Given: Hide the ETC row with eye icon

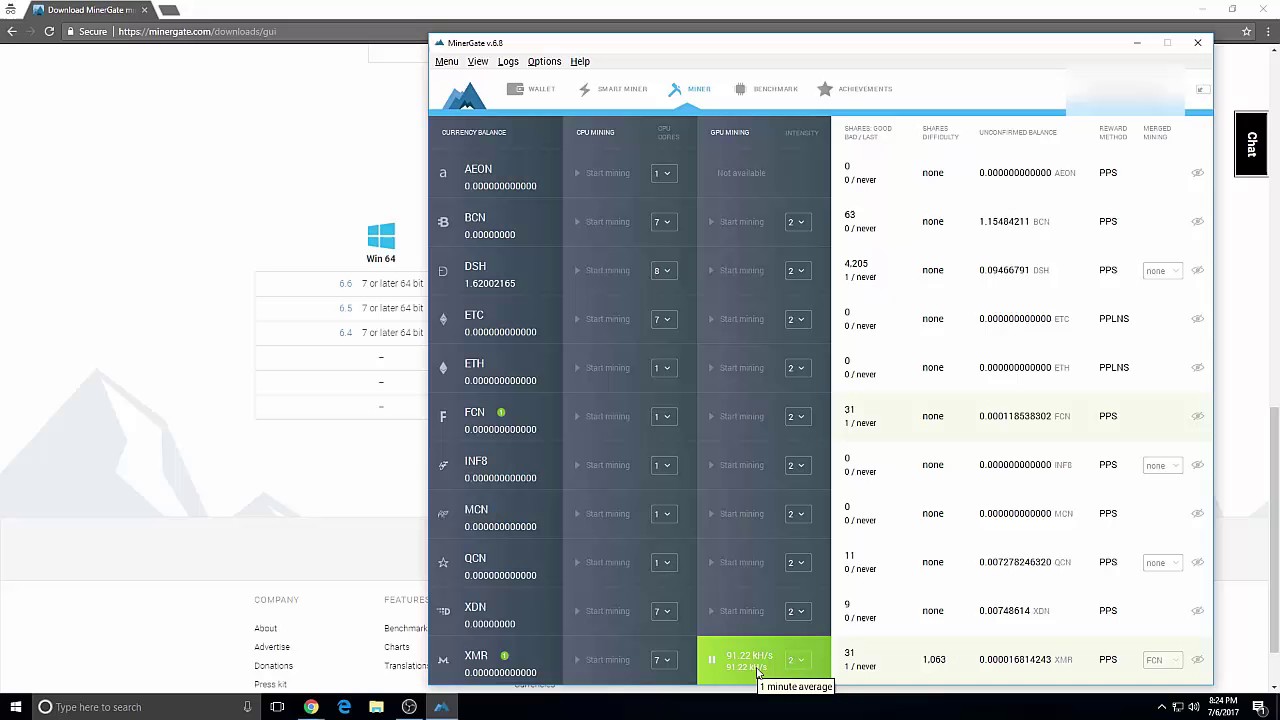Looking at the screenshot, I should 1197,319.
